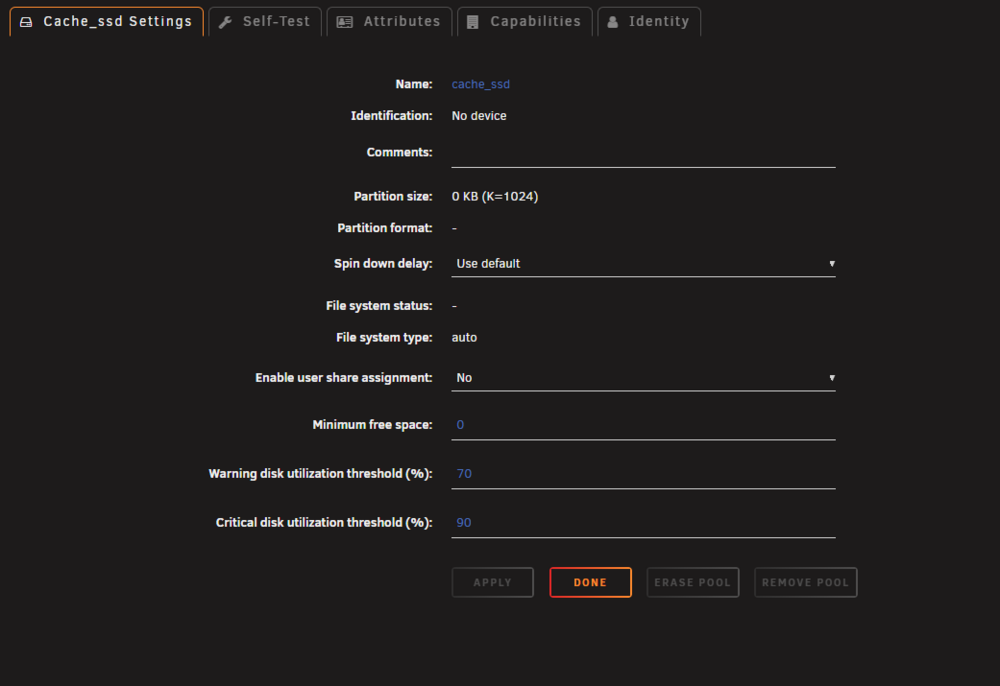Open the Capabilities tab
The image size is (1000, 686).
(x=525, y=22)
